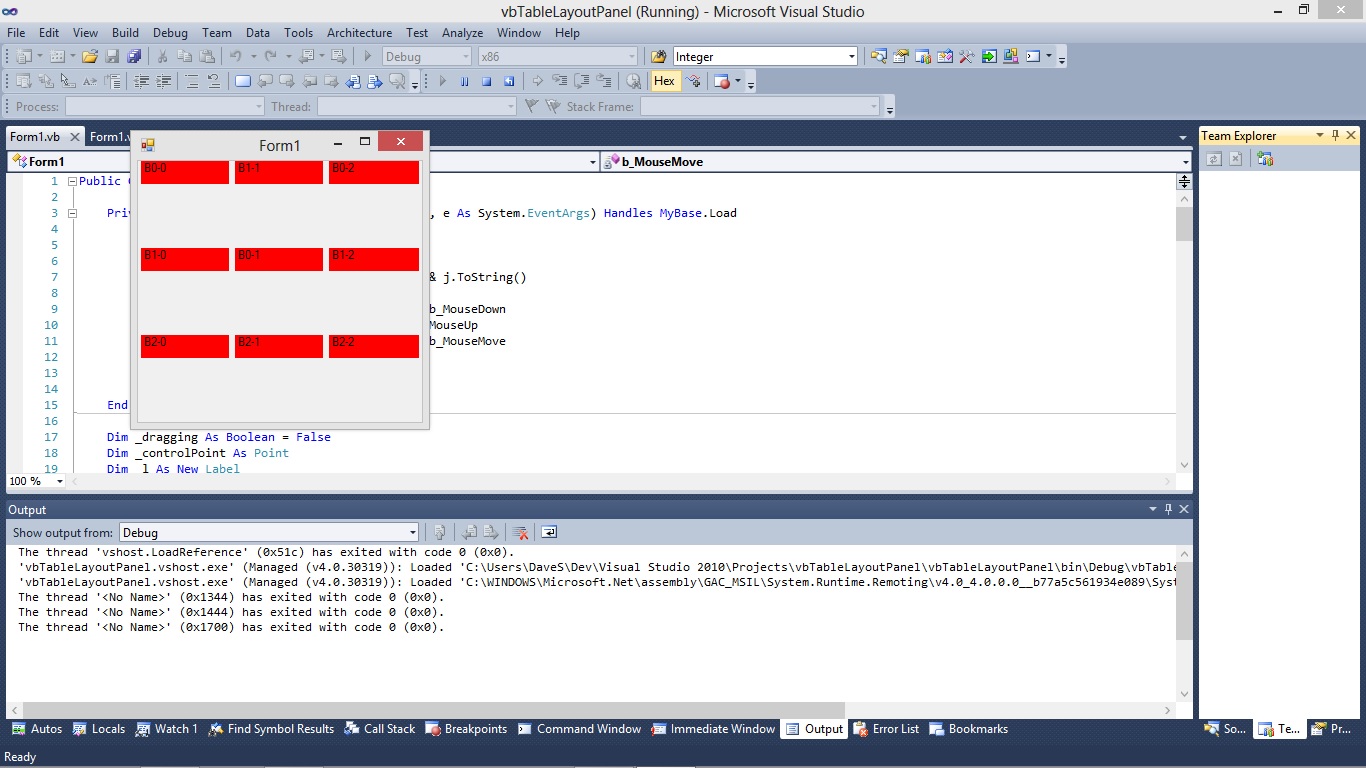This screenshot has width=1366, height=768.
Task: Click the red B2-2 label on Form1
Action: pyautogui.click(x=373, y=346)
